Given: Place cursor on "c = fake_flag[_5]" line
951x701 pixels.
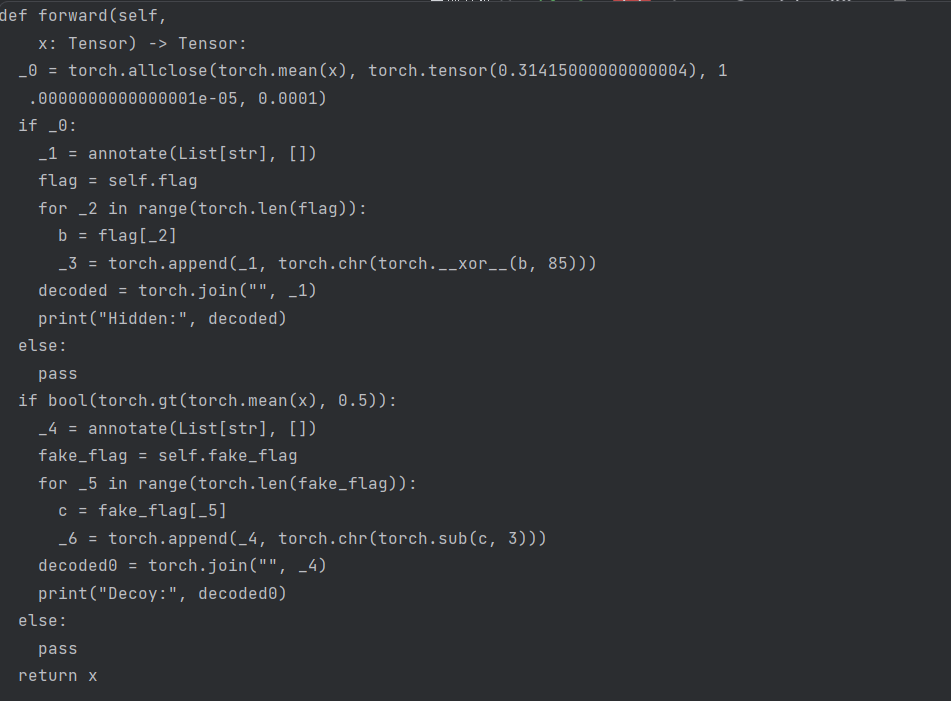Looking at the screenshot, I should 143,511.
